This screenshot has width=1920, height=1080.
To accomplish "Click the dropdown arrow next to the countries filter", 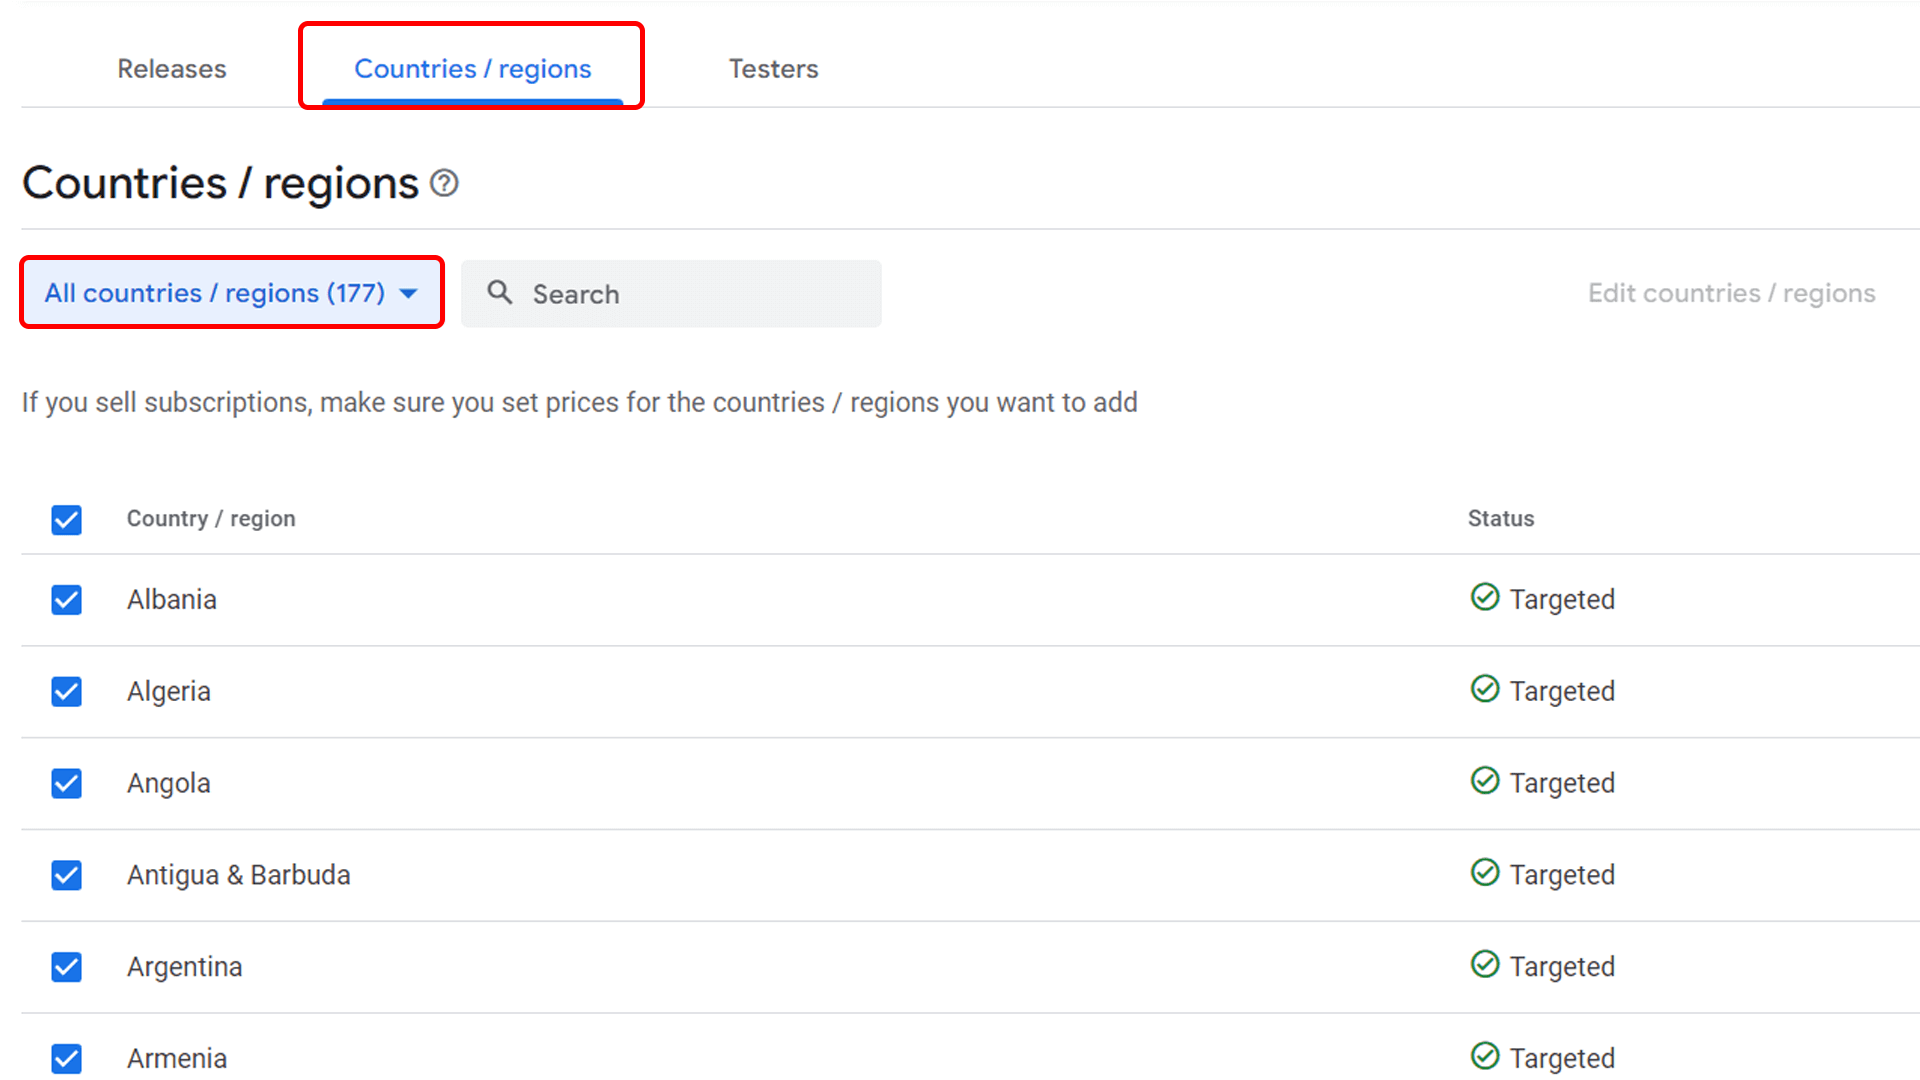I will (408, 293).
